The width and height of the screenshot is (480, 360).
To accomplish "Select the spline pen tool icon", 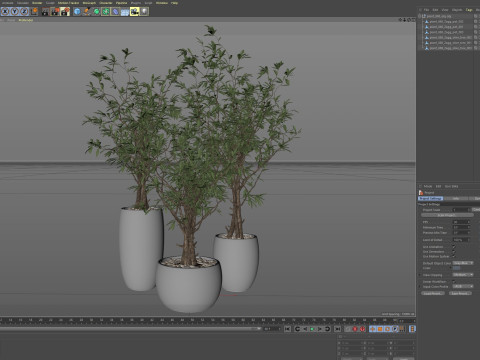I will pyautogui.click(x=87, y=12).
